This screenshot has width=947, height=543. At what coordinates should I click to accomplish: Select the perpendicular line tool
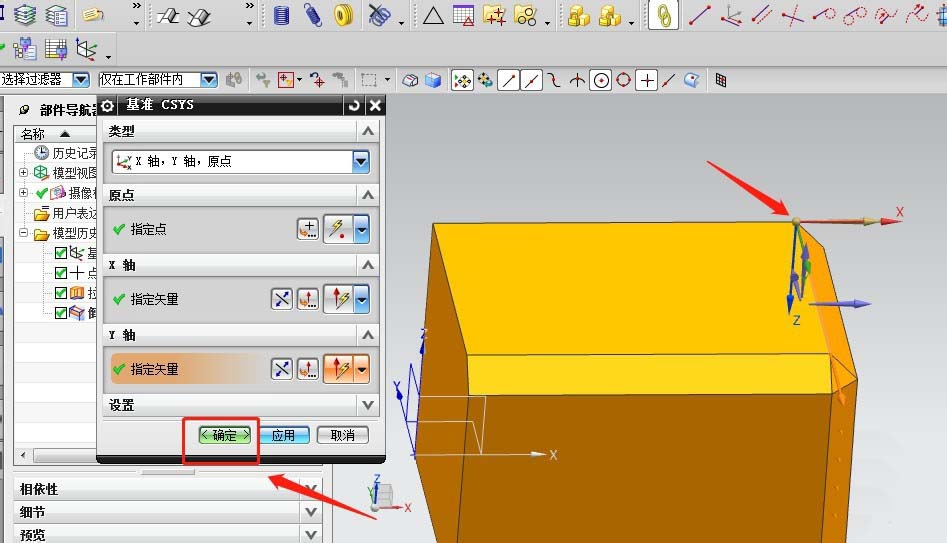pos(792,15)
